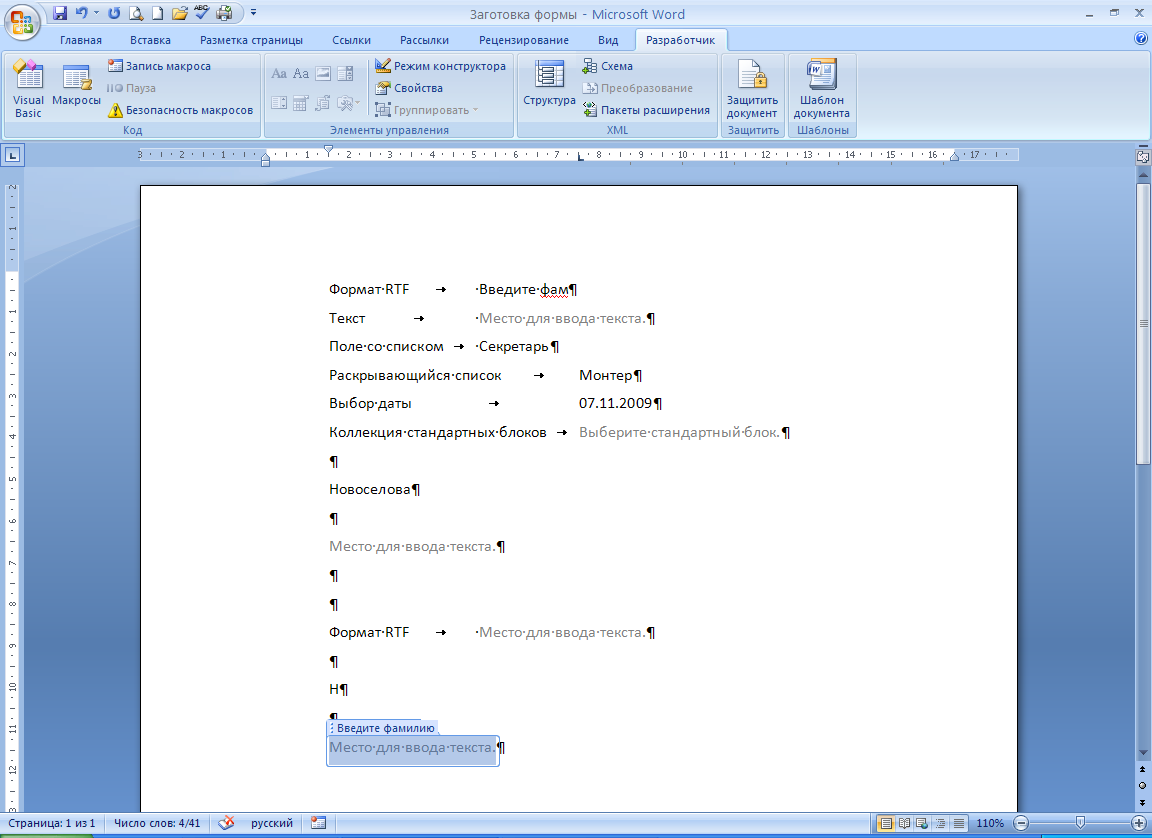Open Безопасность макросов settings
Image resolution: width=1152 pixels, height=838 pixels.
click(x=180, y=110)
